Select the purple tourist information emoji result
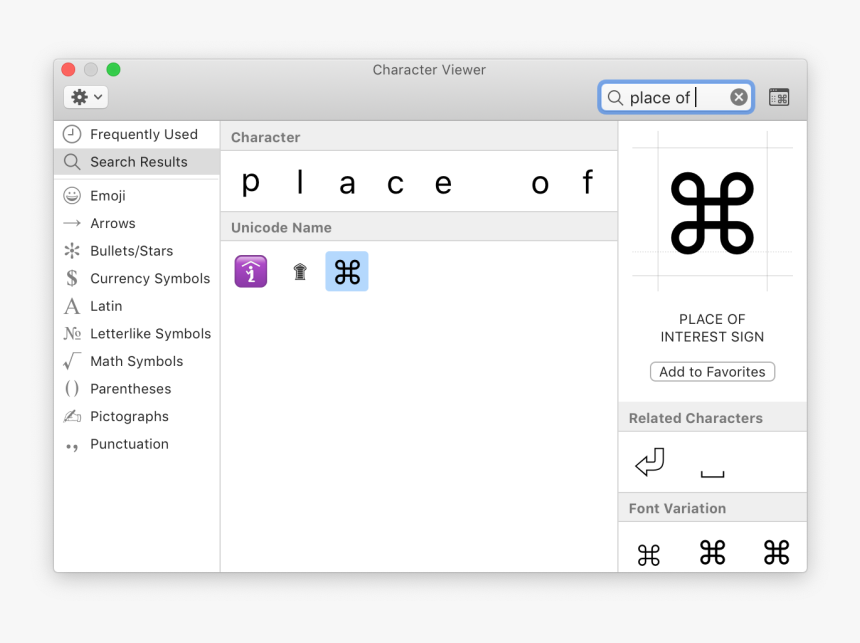 [250, 271]
